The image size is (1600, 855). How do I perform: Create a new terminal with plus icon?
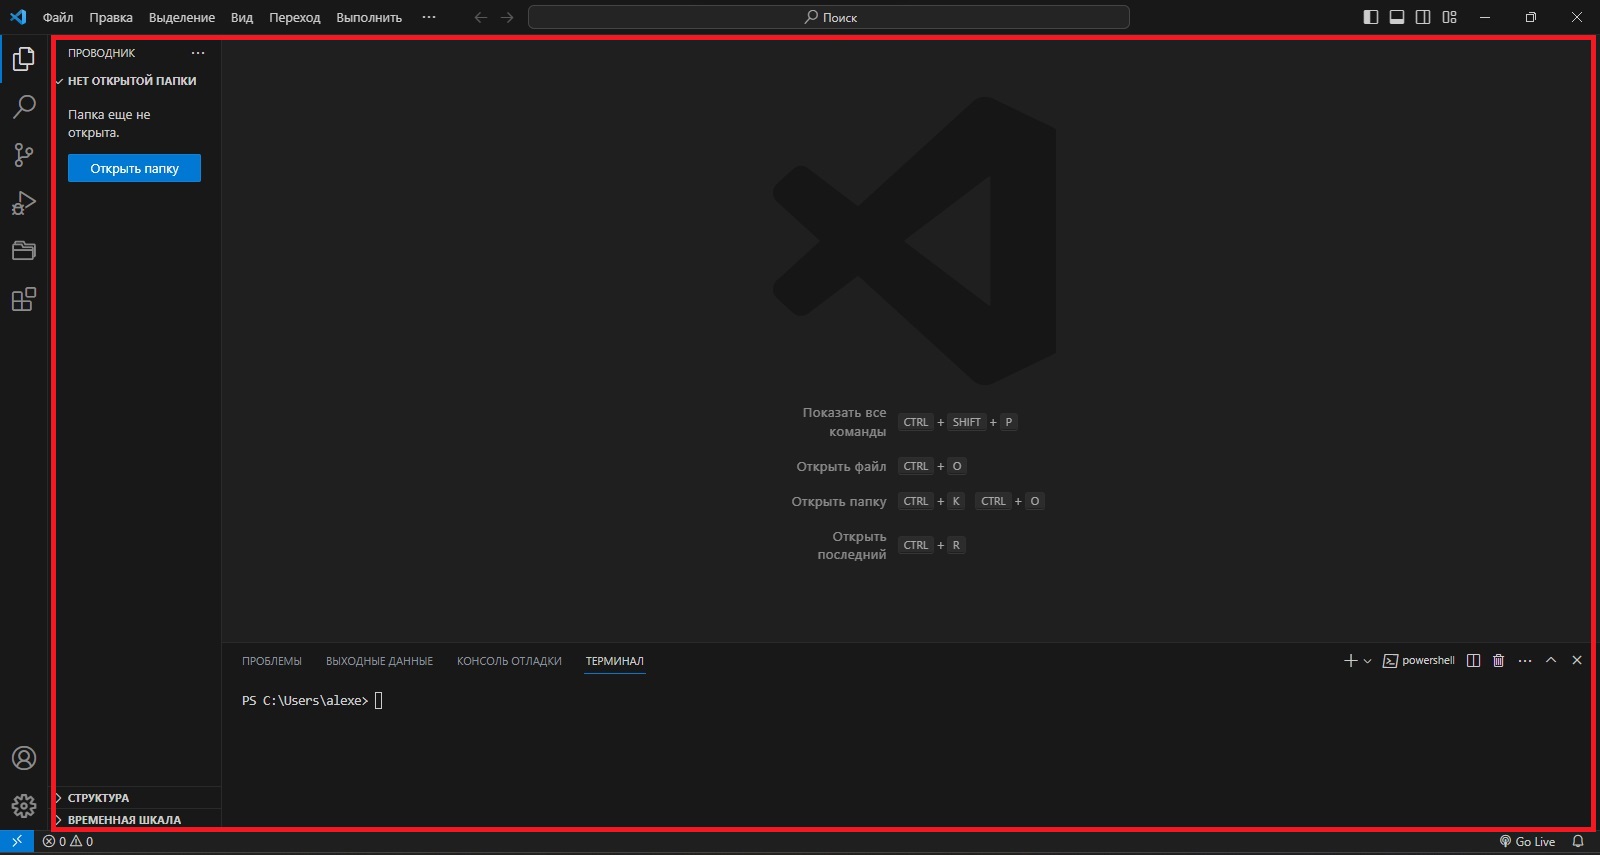[1351, 661]
